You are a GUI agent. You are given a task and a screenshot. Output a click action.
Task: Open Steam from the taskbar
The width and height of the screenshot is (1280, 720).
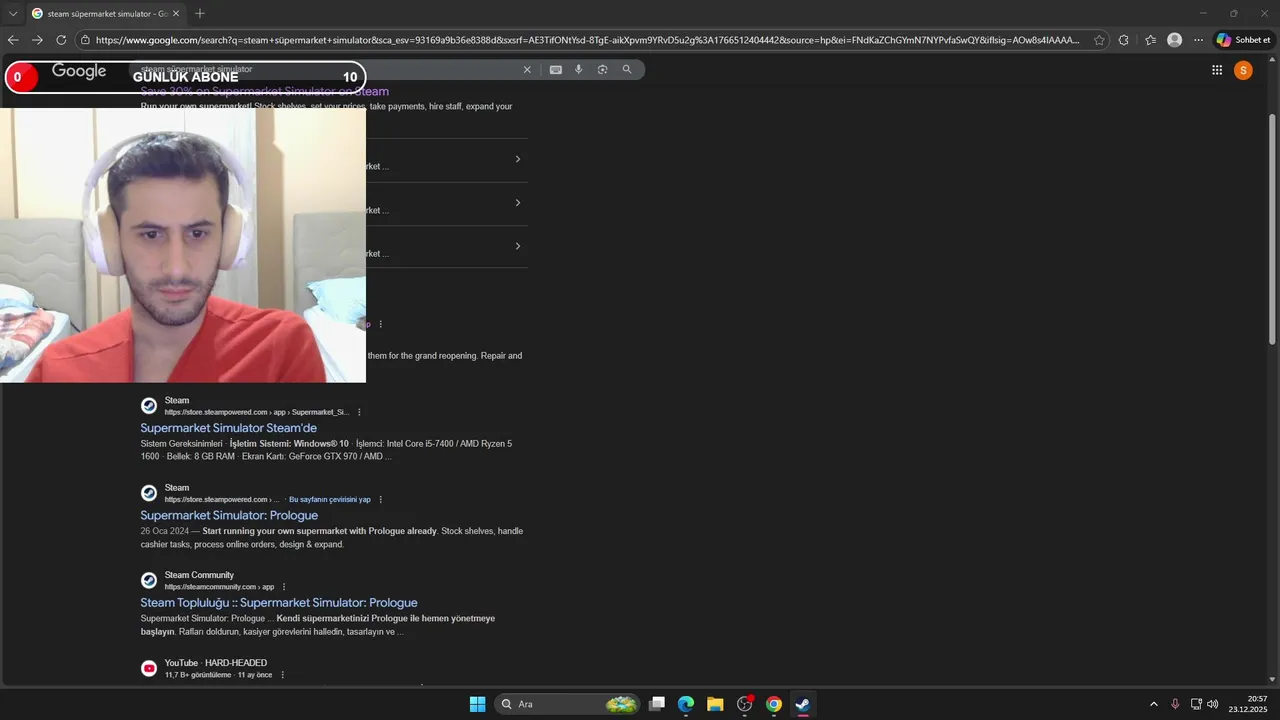(803, 704)
